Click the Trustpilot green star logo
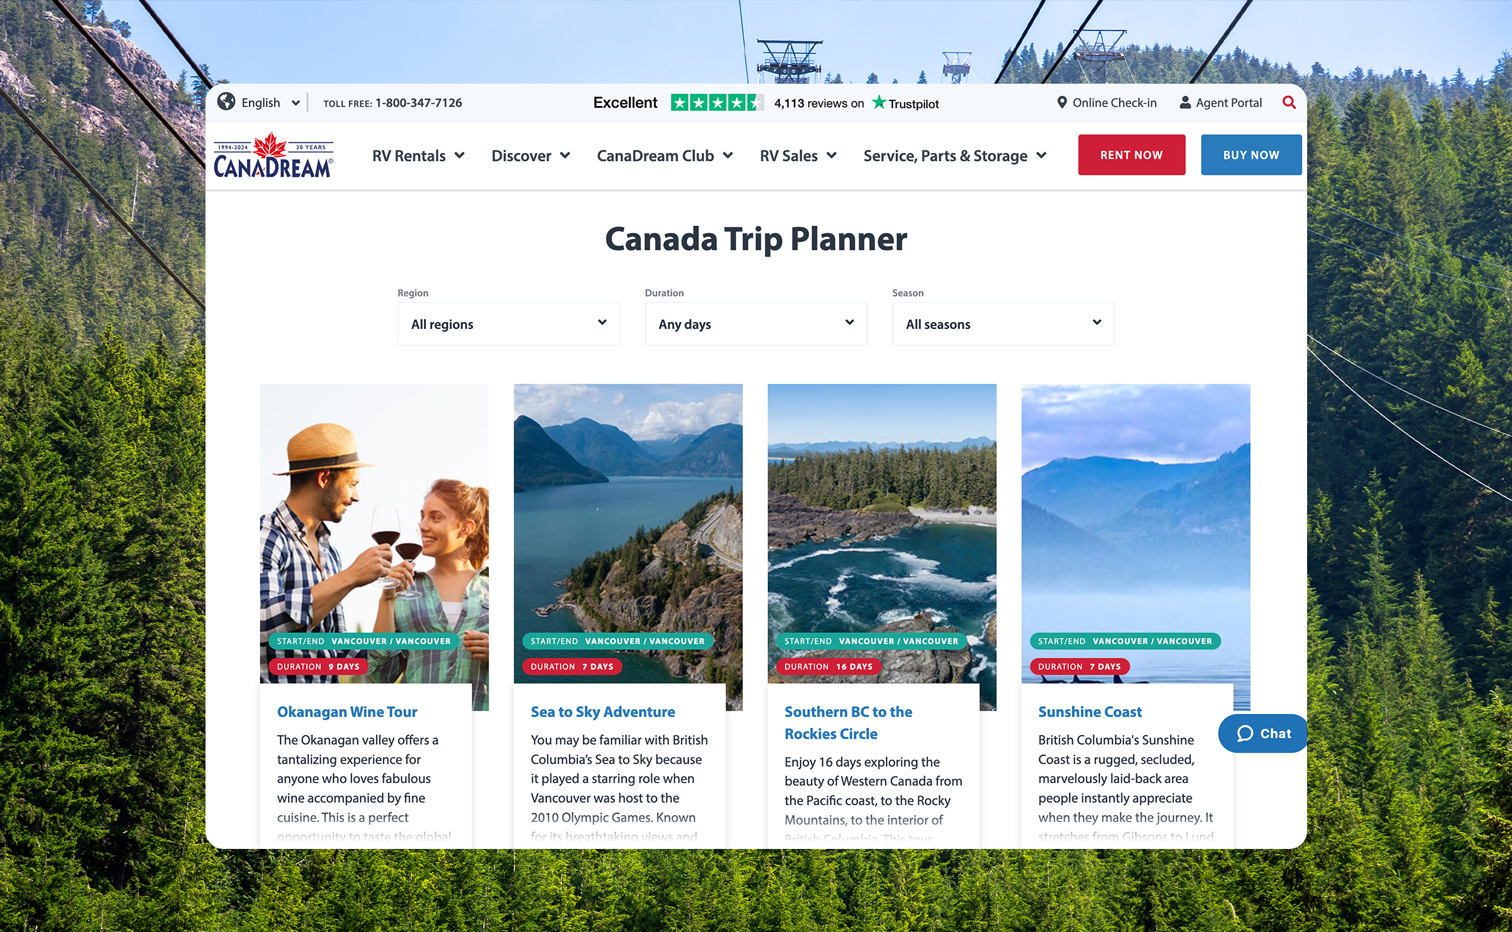 [879, 102]
